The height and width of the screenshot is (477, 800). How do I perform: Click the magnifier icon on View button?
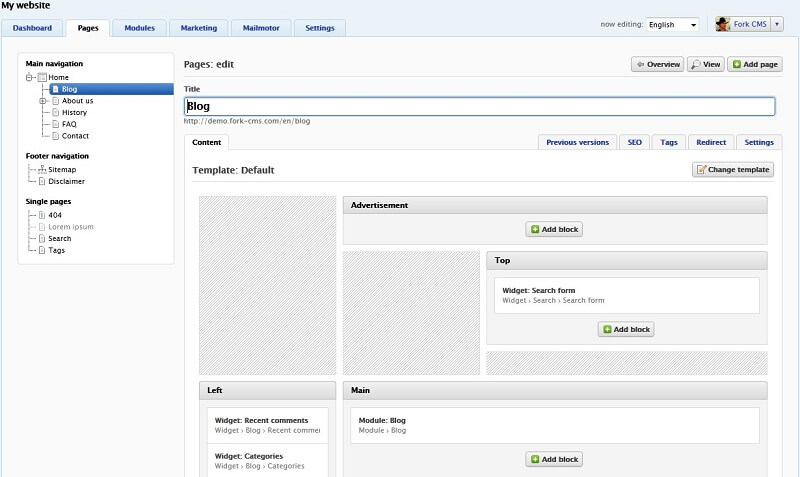[695, 64]
